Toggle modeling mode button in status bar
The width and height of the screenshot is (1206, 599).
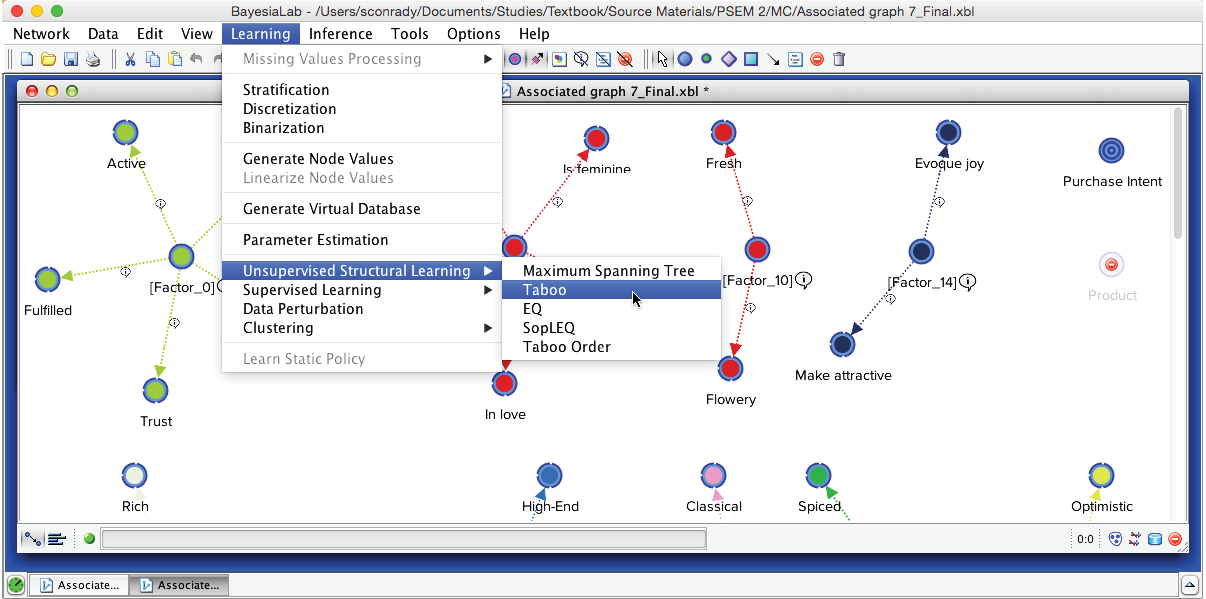point(34,539)
